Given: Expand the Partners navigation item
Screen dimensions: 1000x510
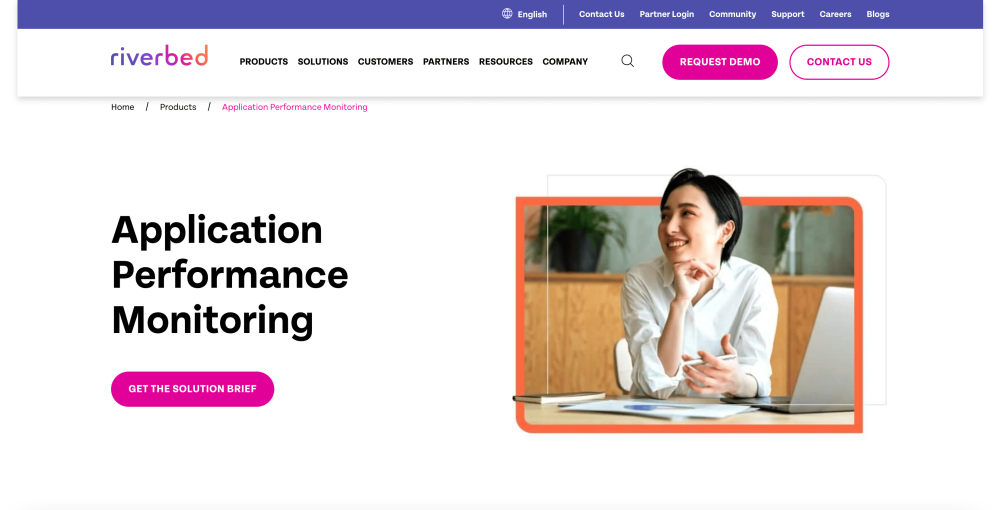Looking at the screenshot, I should (x=446, y=62).
